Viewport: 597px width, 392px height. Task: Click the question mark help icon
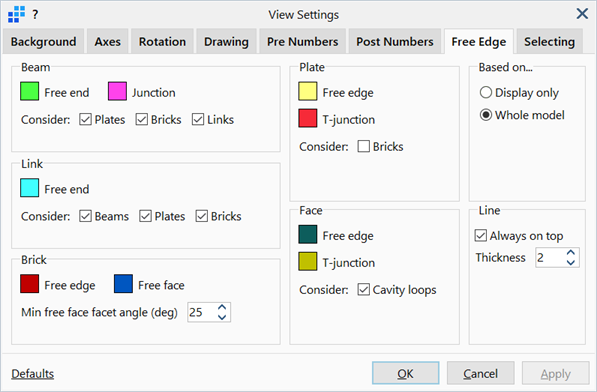(35, 15)
